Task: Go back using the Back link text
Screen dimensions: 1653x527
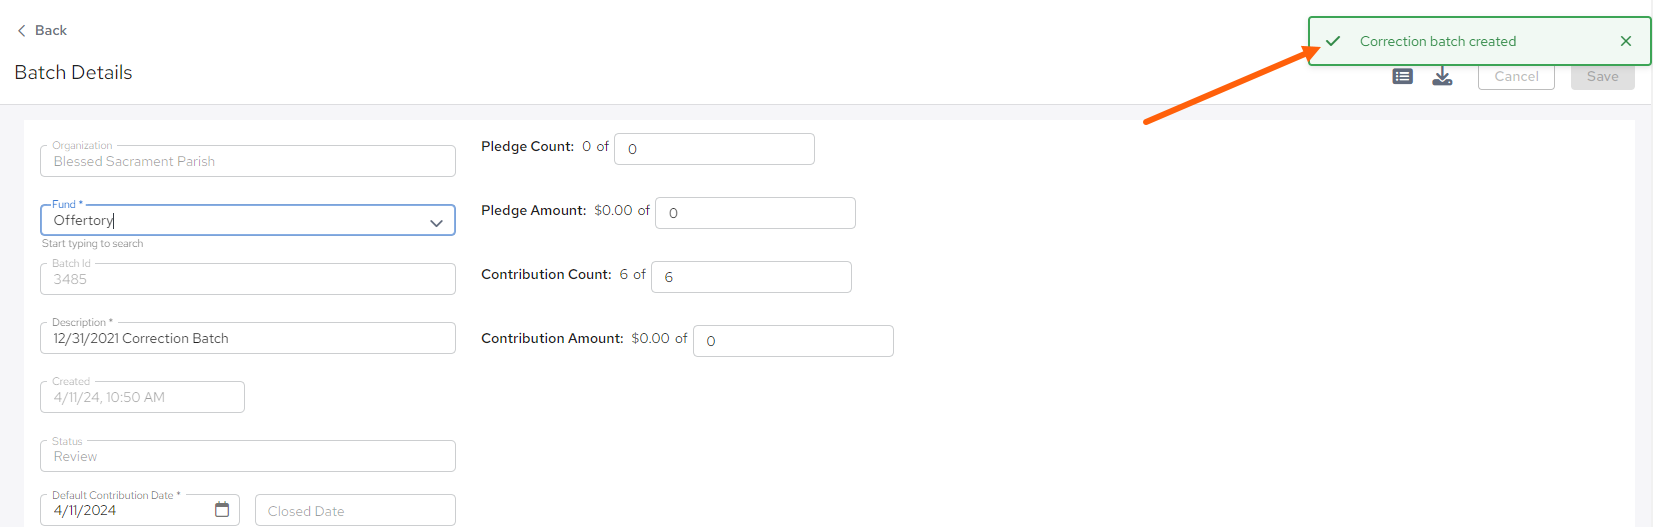Action: [x=51, y=31]
